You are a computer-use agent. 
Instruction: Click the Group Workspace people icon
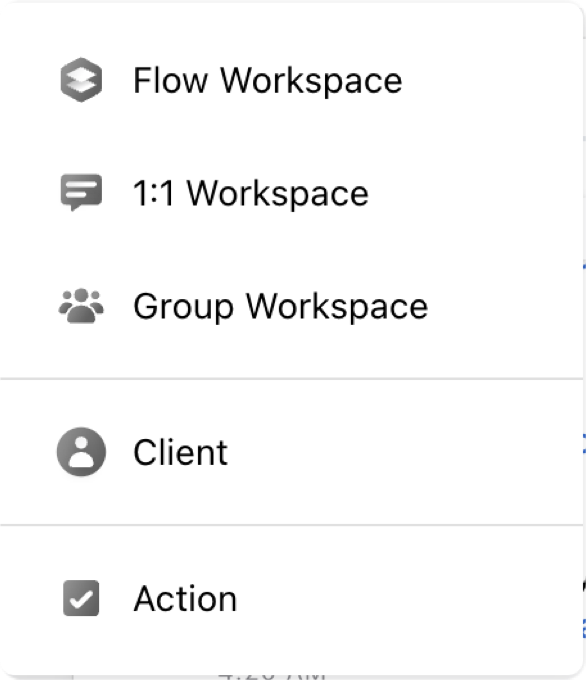click(x=81, y=306)
